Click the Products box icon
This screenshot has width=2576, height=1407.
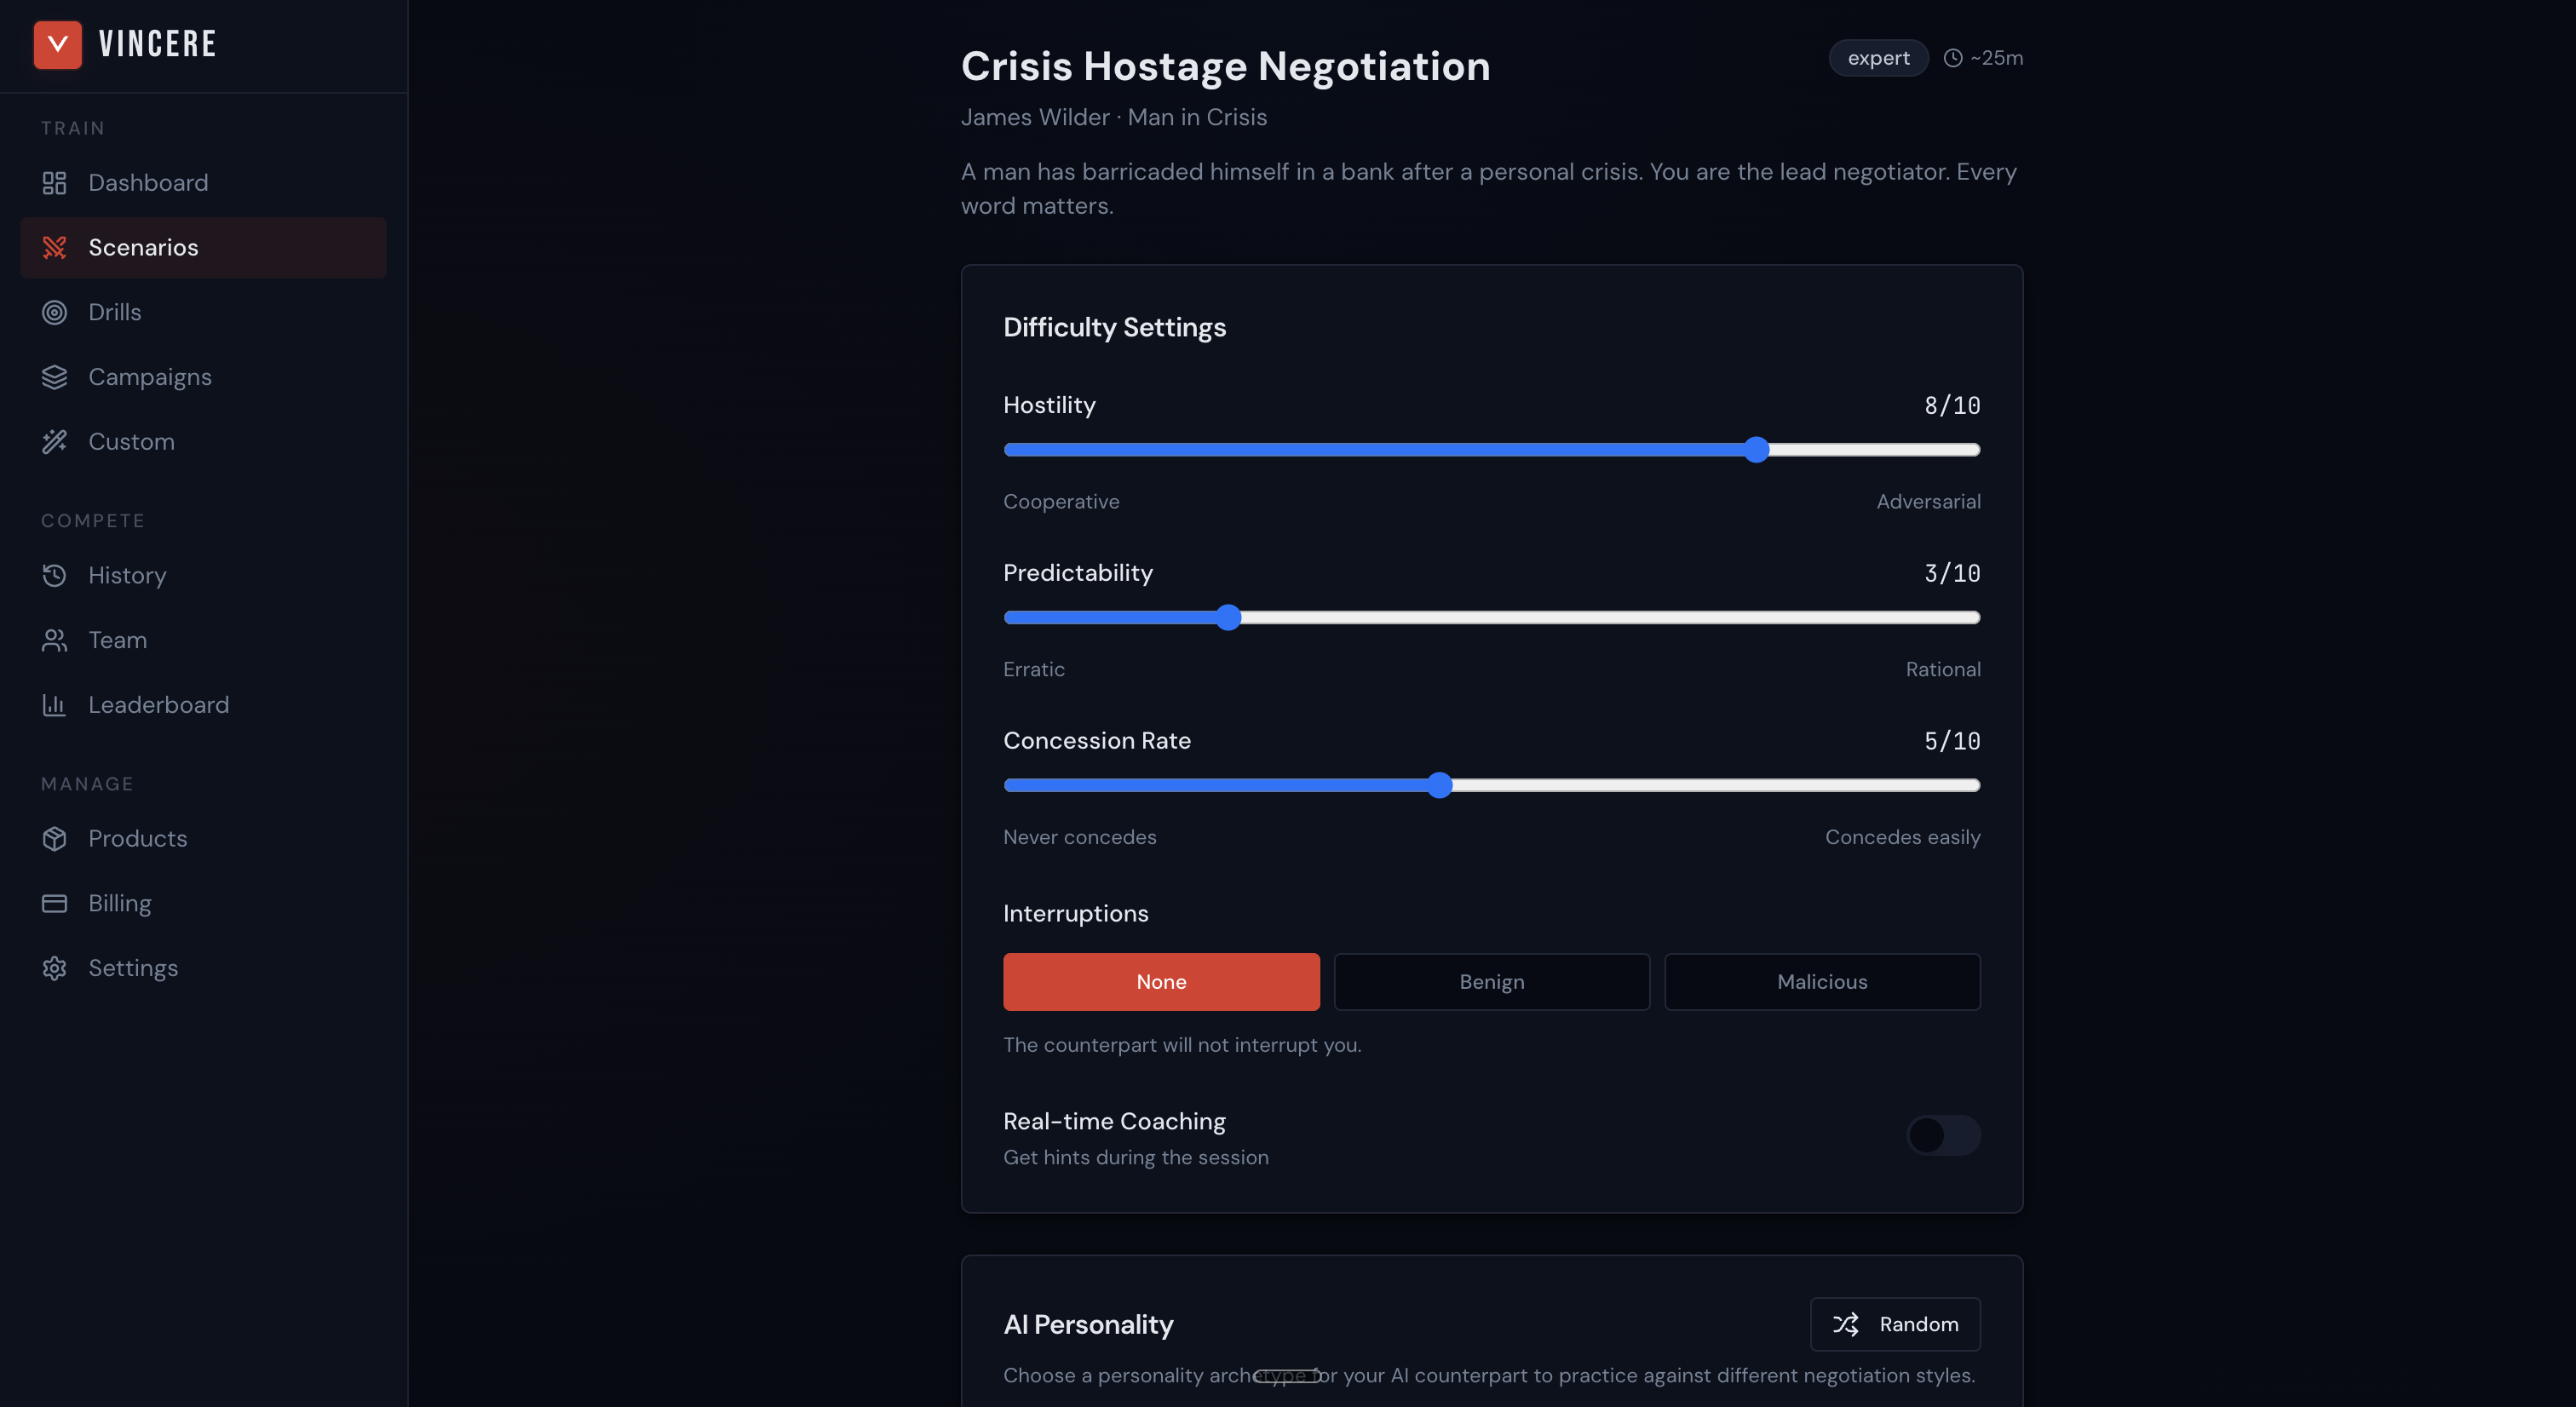point(54,838)
